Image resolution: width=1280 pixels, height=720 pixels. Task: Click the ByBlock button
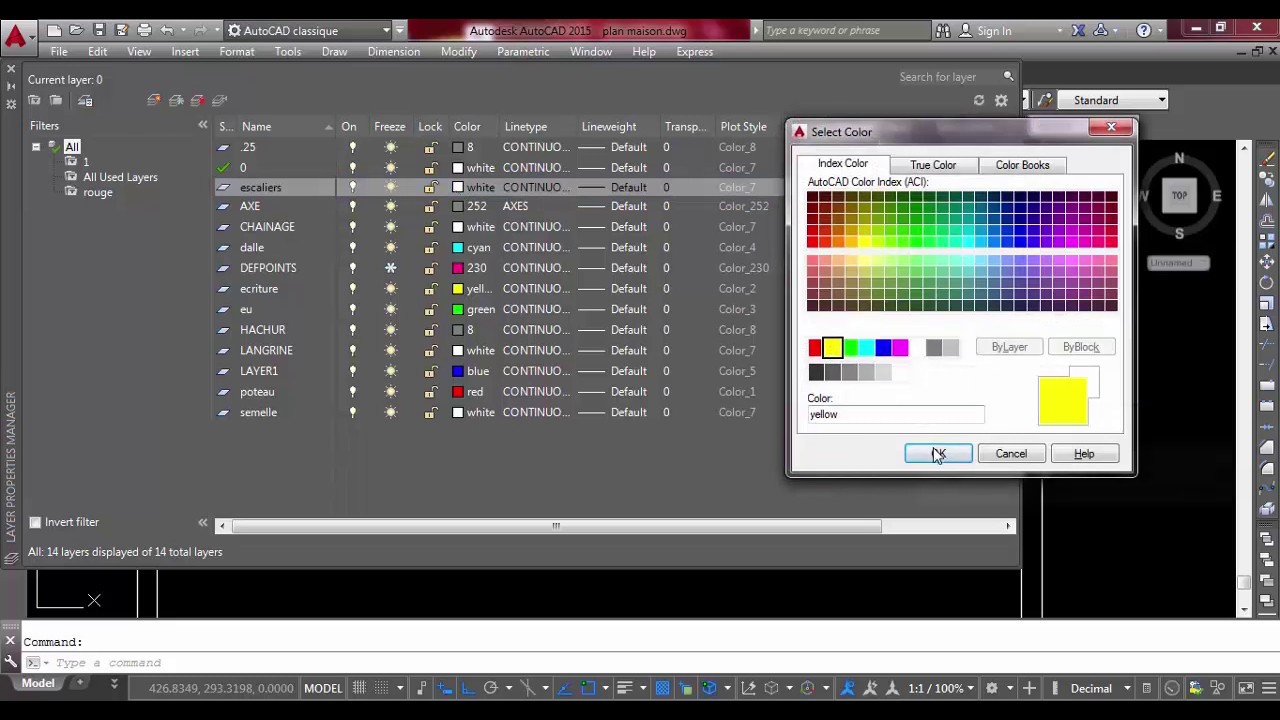tap(1081, 347)
